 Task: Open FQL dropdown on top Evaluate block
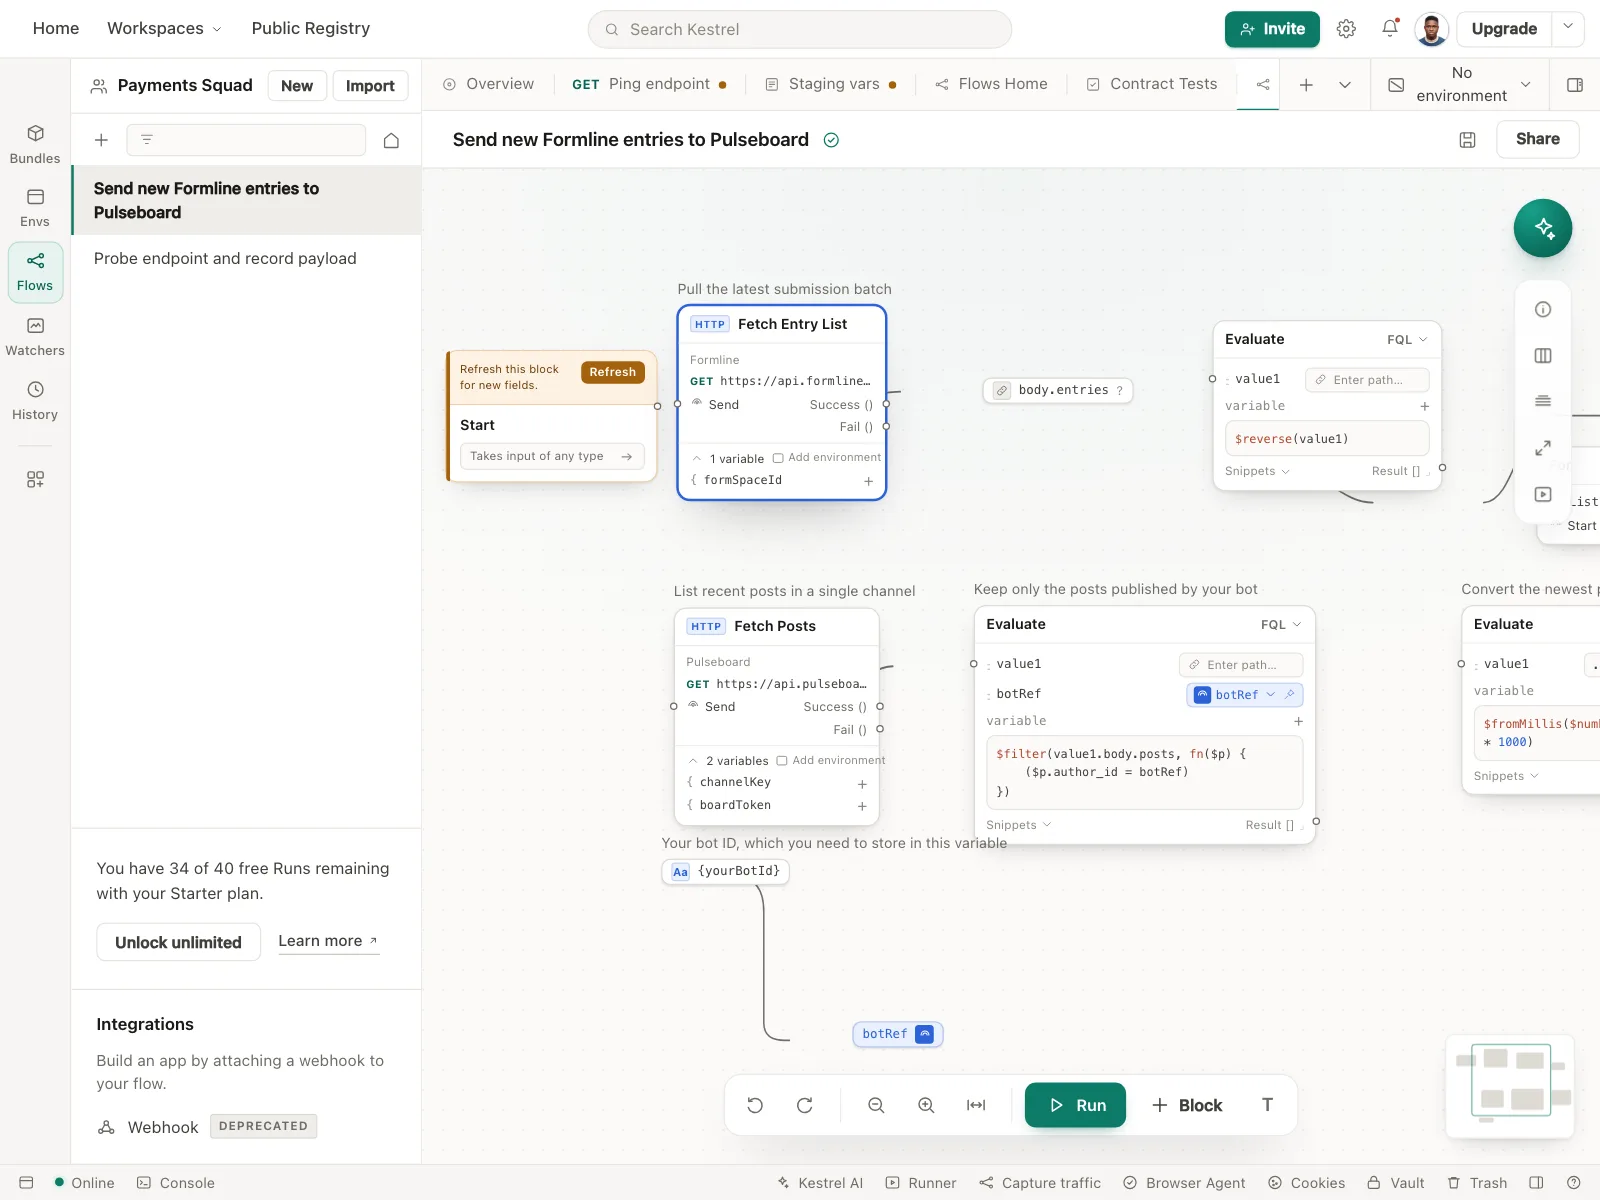click(x=1407, y=340)
